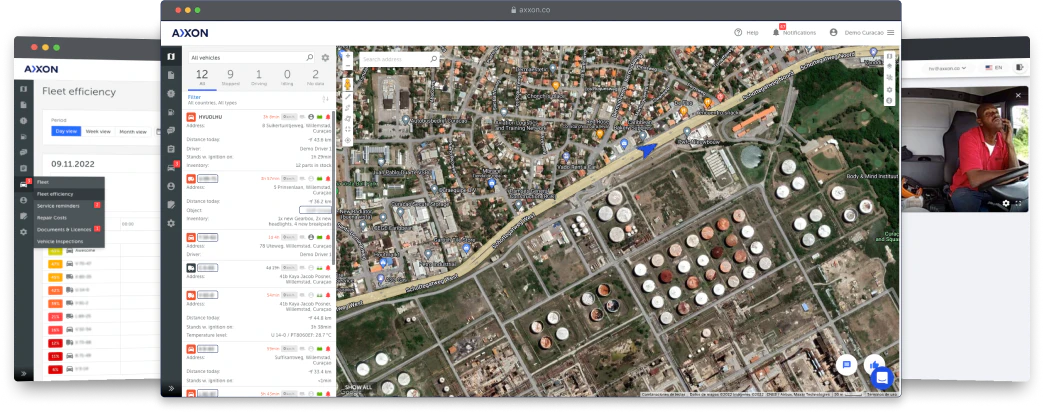1044x413 pixels.
Task: Click the blue vehicle arrow marker on map
Action: click(647, 151)
